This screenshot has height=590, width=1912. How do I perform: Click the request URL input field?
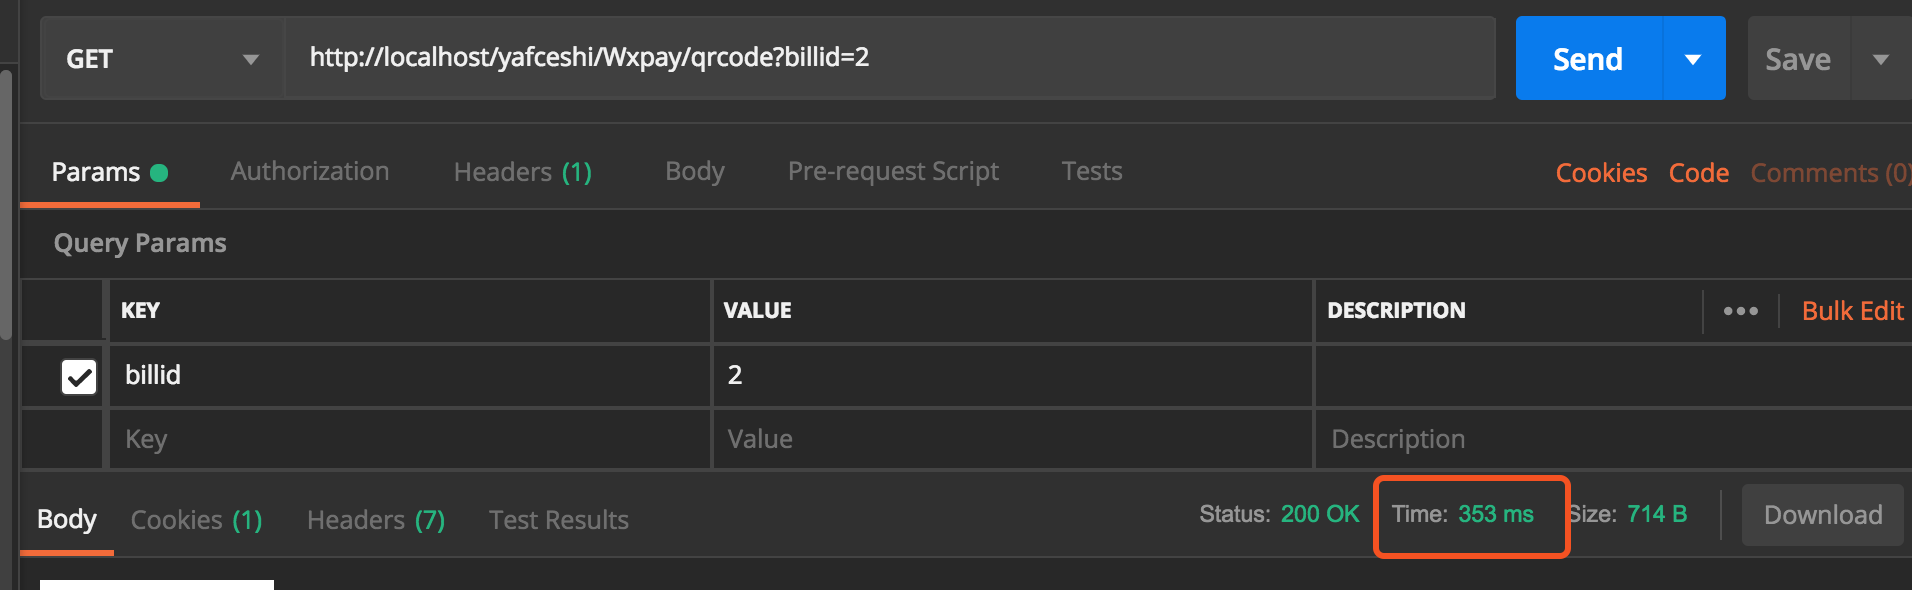pyautogui.click(x=890, y=58)
